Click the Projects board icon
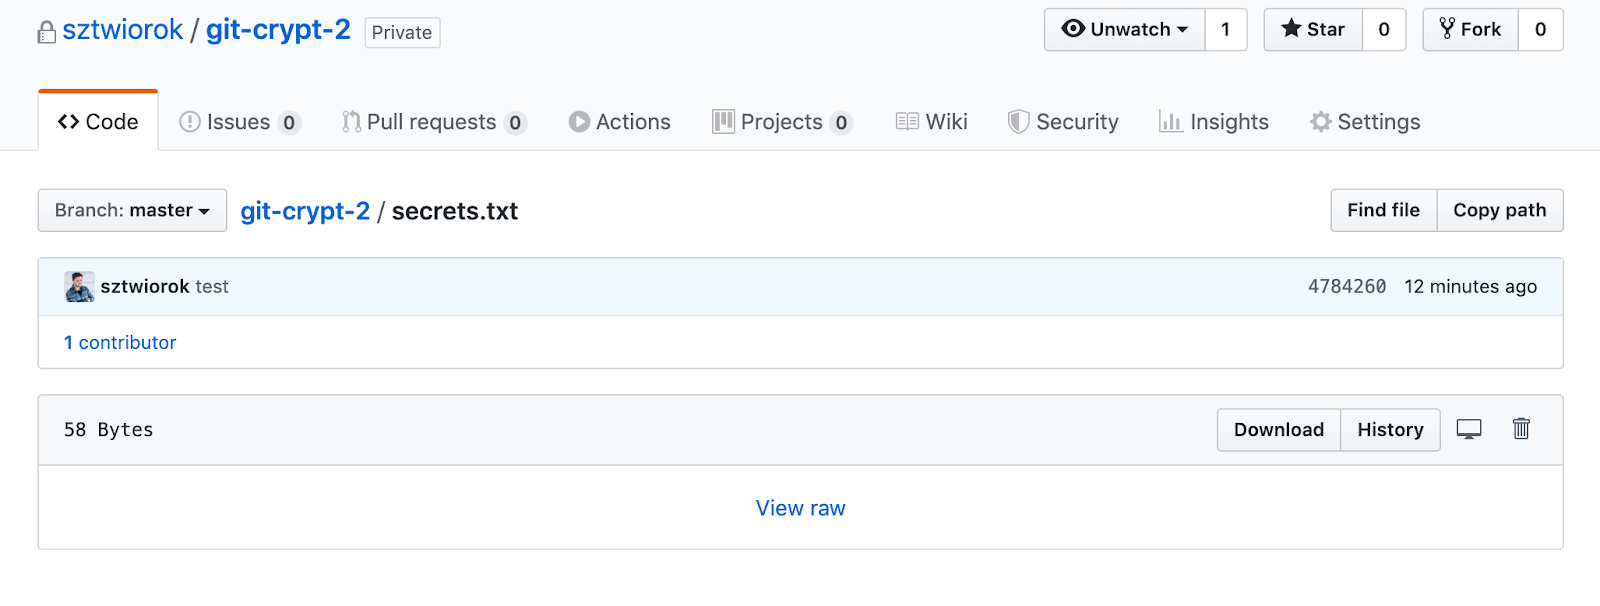 [722, 121]
